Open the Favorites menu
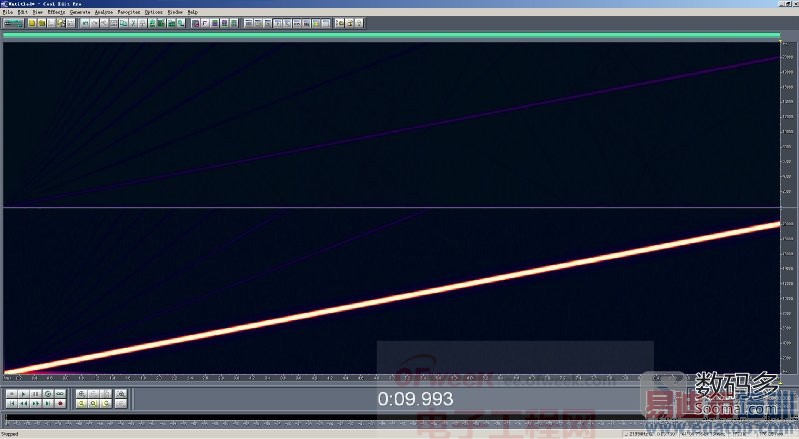 [x=128, y=12]
